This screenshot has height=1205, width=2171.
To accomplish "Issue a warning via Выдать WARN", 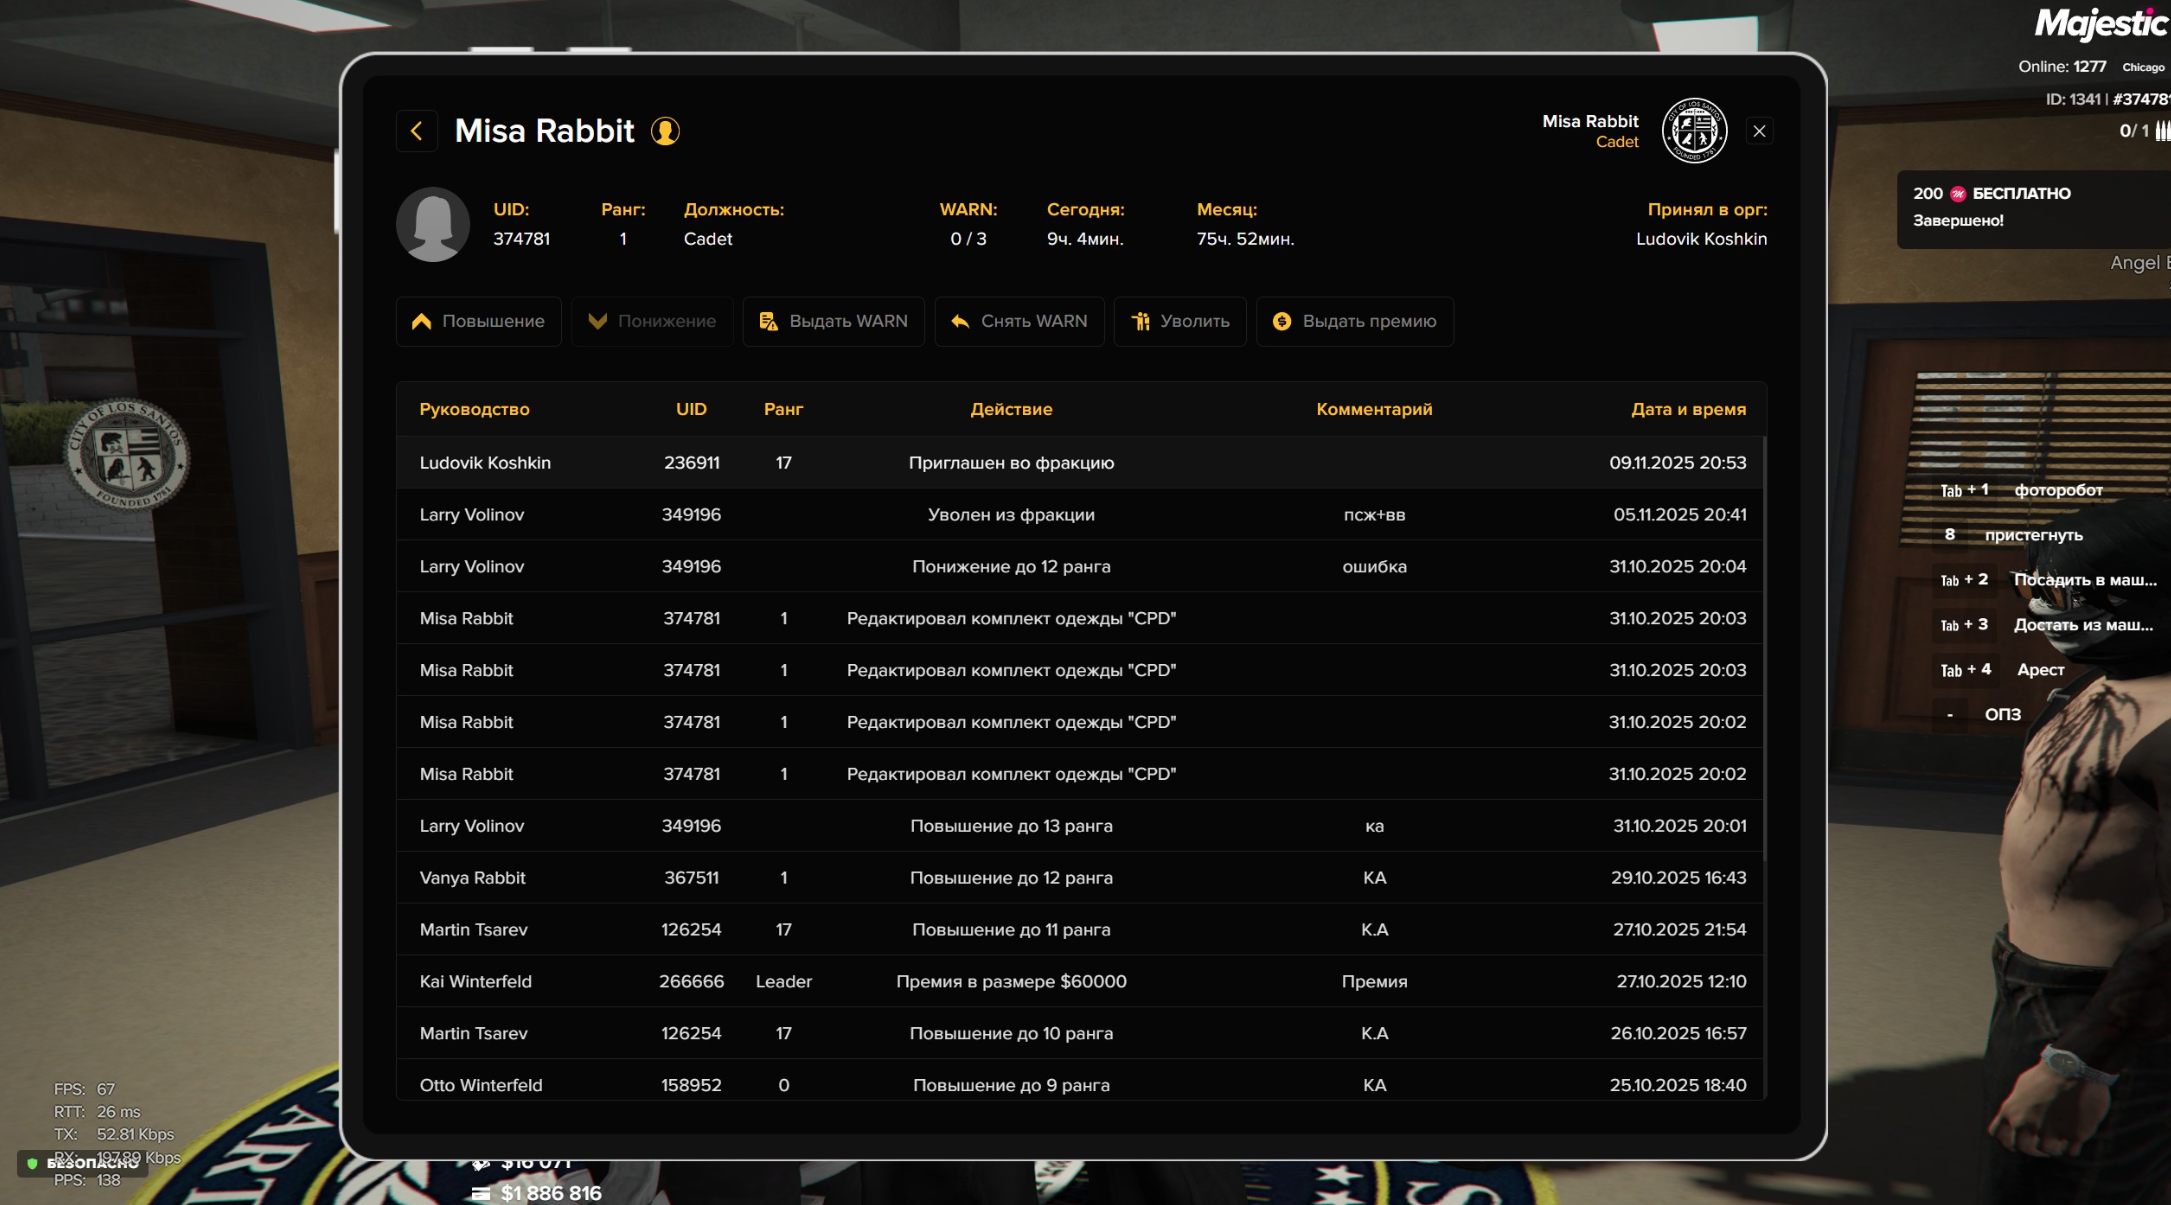I will pos(833,321).
